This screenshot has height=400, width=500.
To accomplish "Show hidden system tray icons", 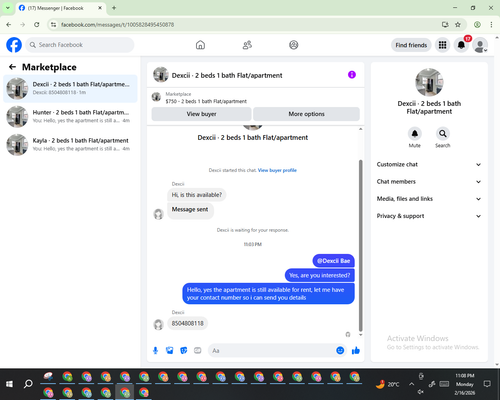I will (x=411, y=384).
